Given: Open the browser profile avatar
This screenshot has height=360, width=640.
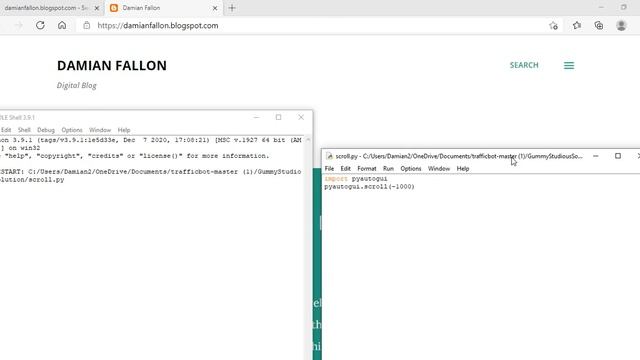Looking at the screenshot, I should click(621, 25).
